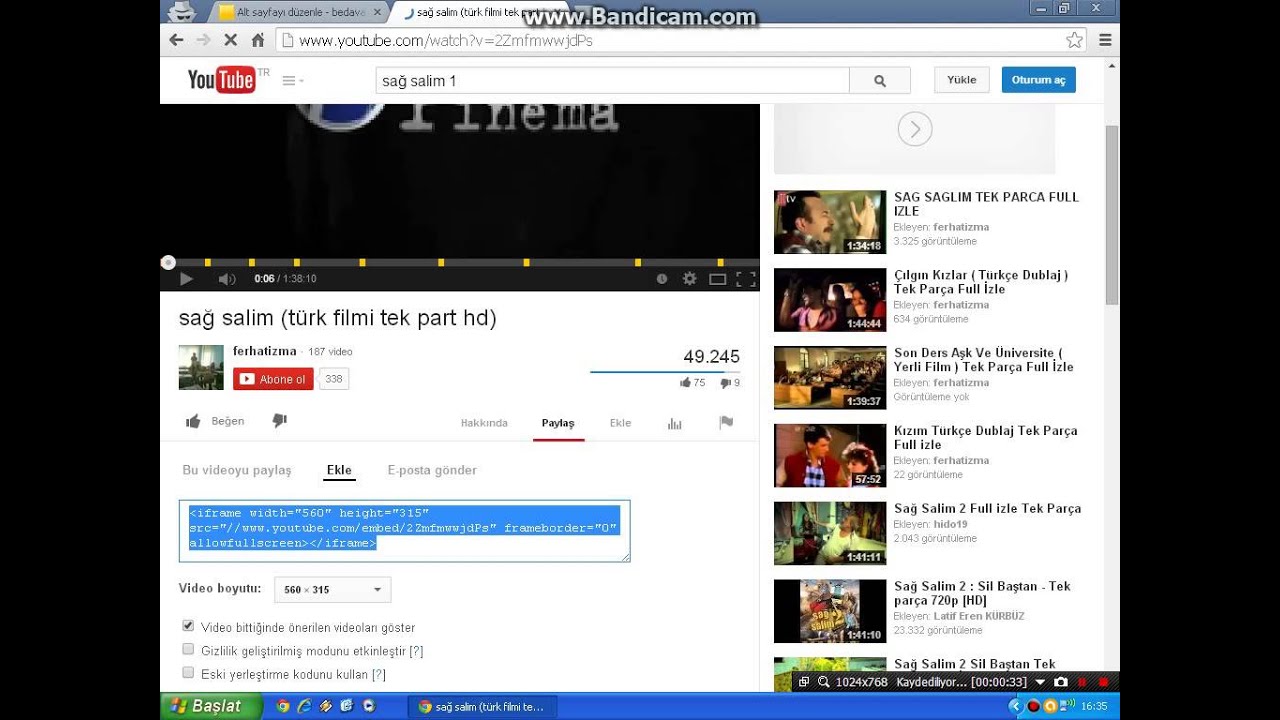
Task: Click the Oturum aç sign-in button
Action: coord(1039,80)
